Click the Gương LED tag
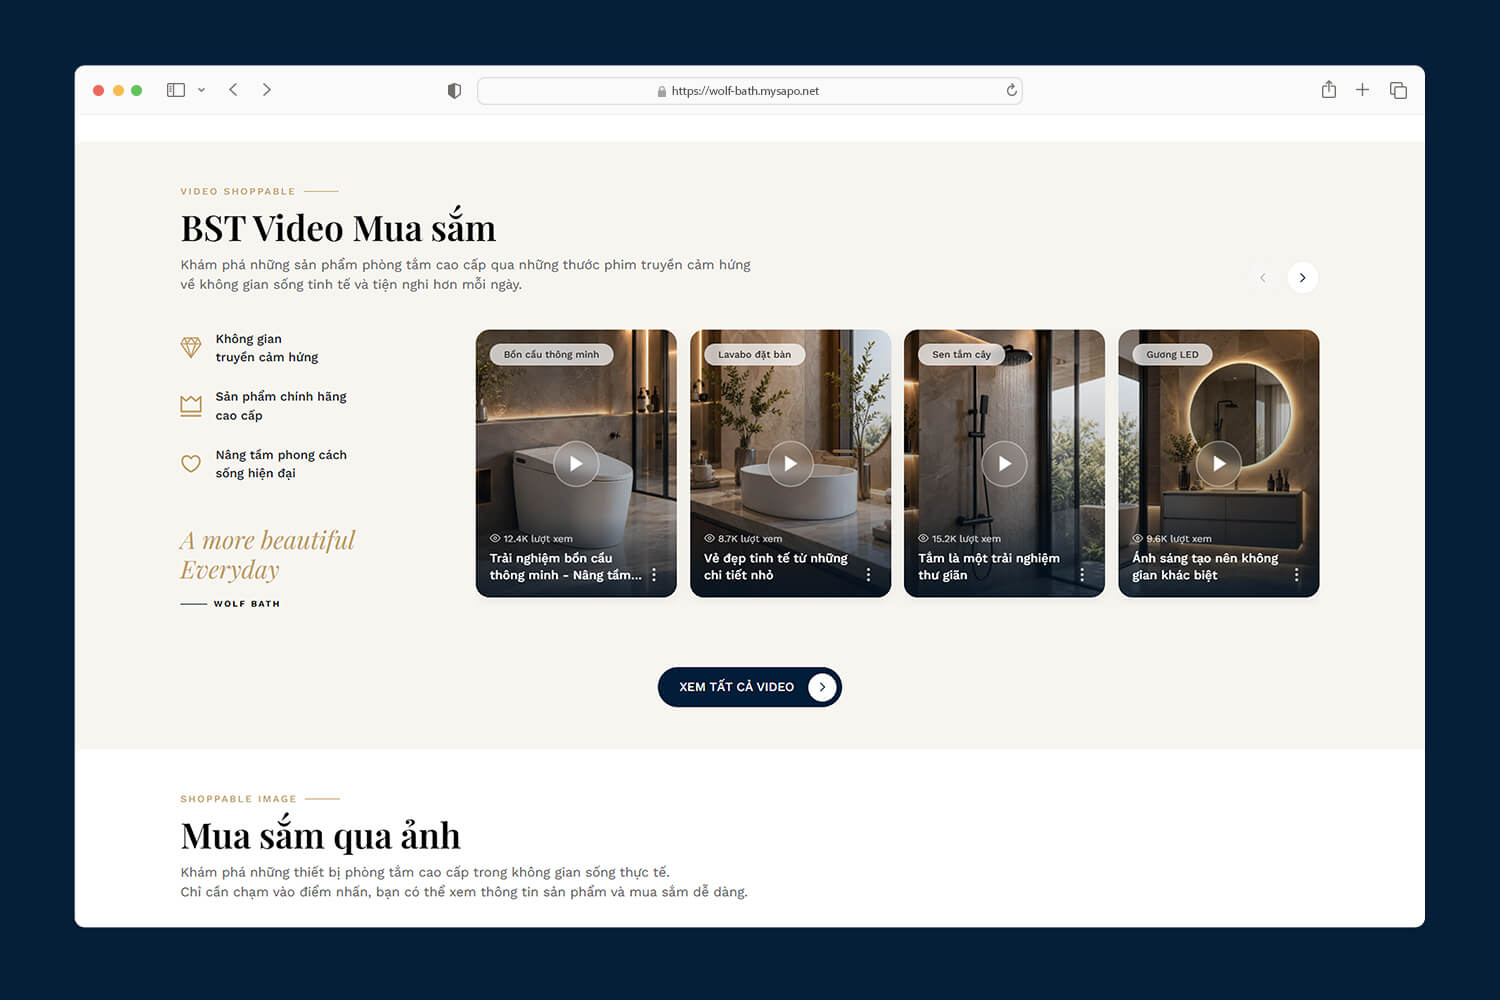 tap(1172, 354)
